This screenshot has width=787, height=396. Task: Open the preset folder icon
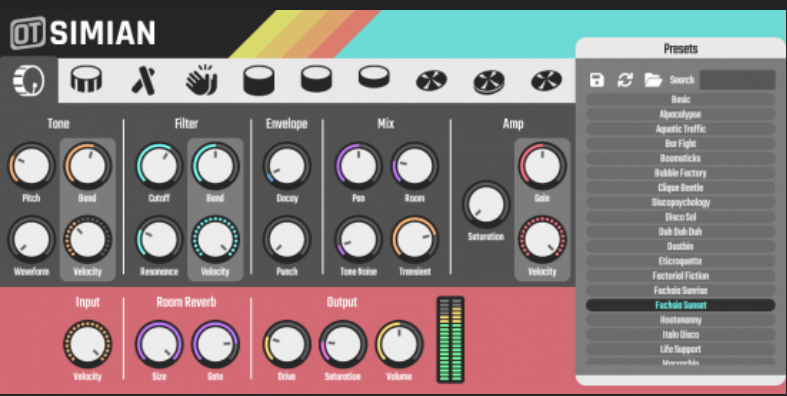[653, 80]
